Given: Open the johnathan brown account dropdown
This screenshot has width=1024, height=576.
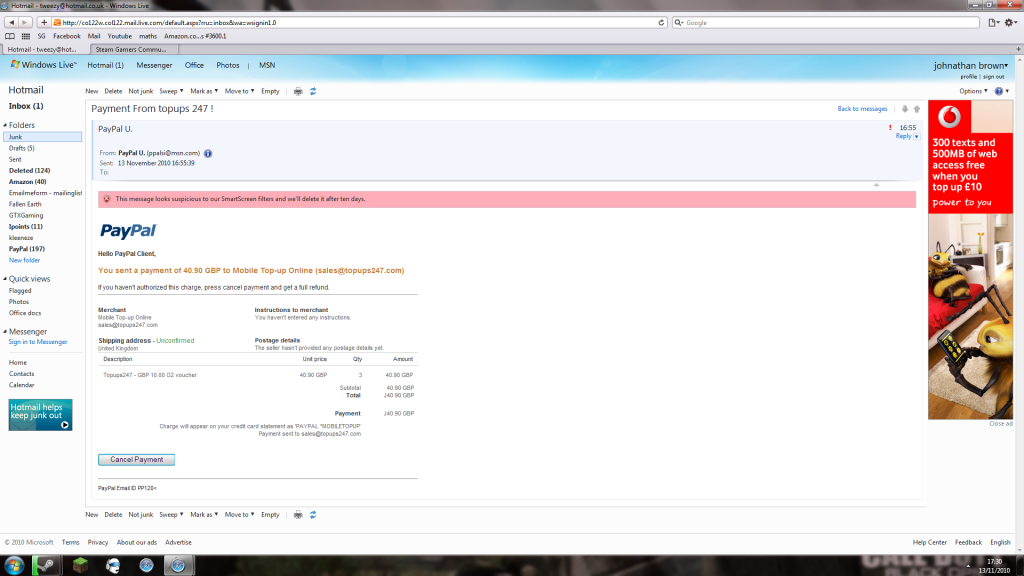Looking at the screenshot, I should [970, 65].
